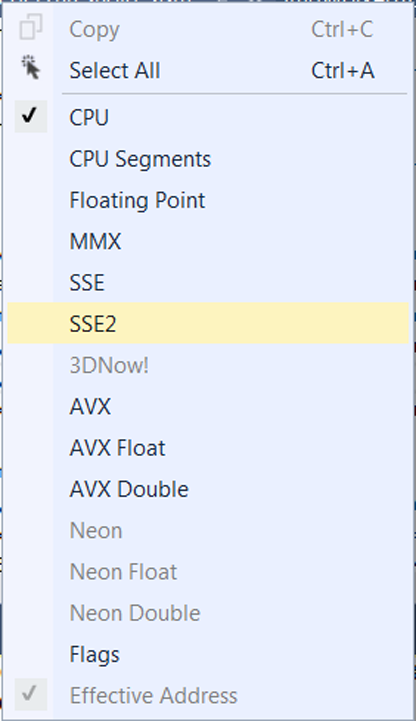Choose the Select All entry text

tap(115, 70)
